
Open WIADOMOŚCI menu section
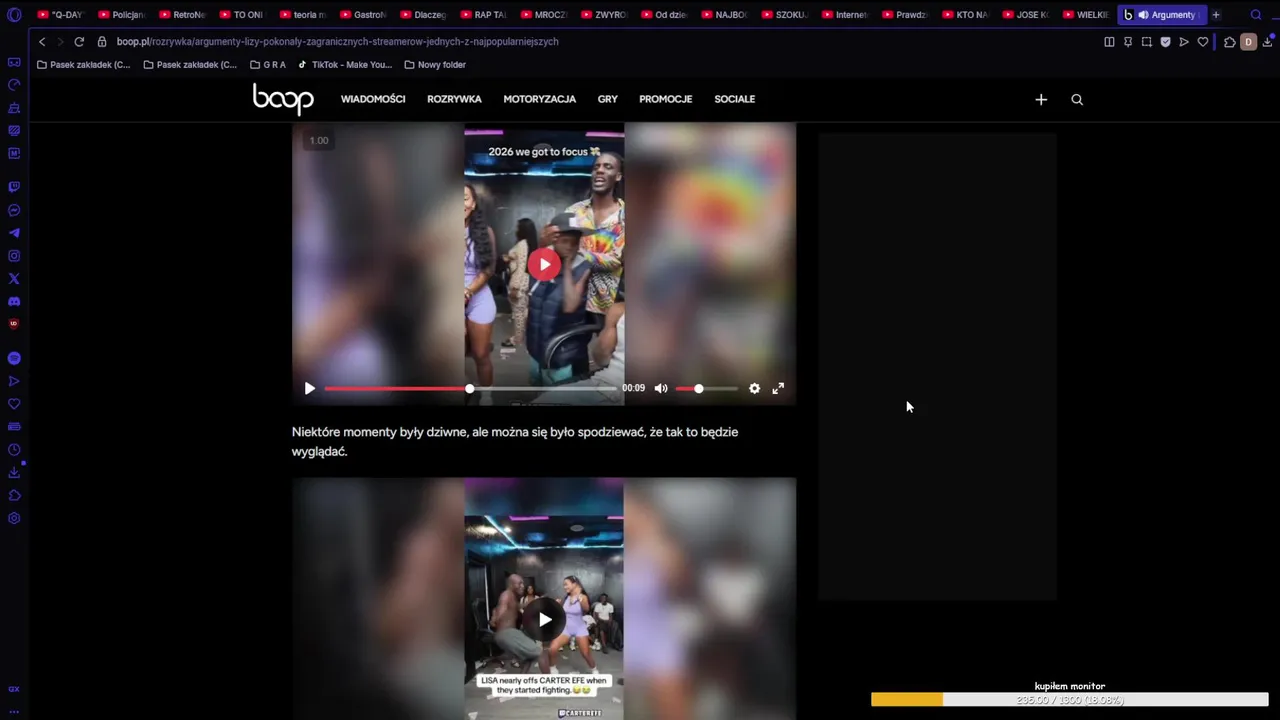[373, 99]
